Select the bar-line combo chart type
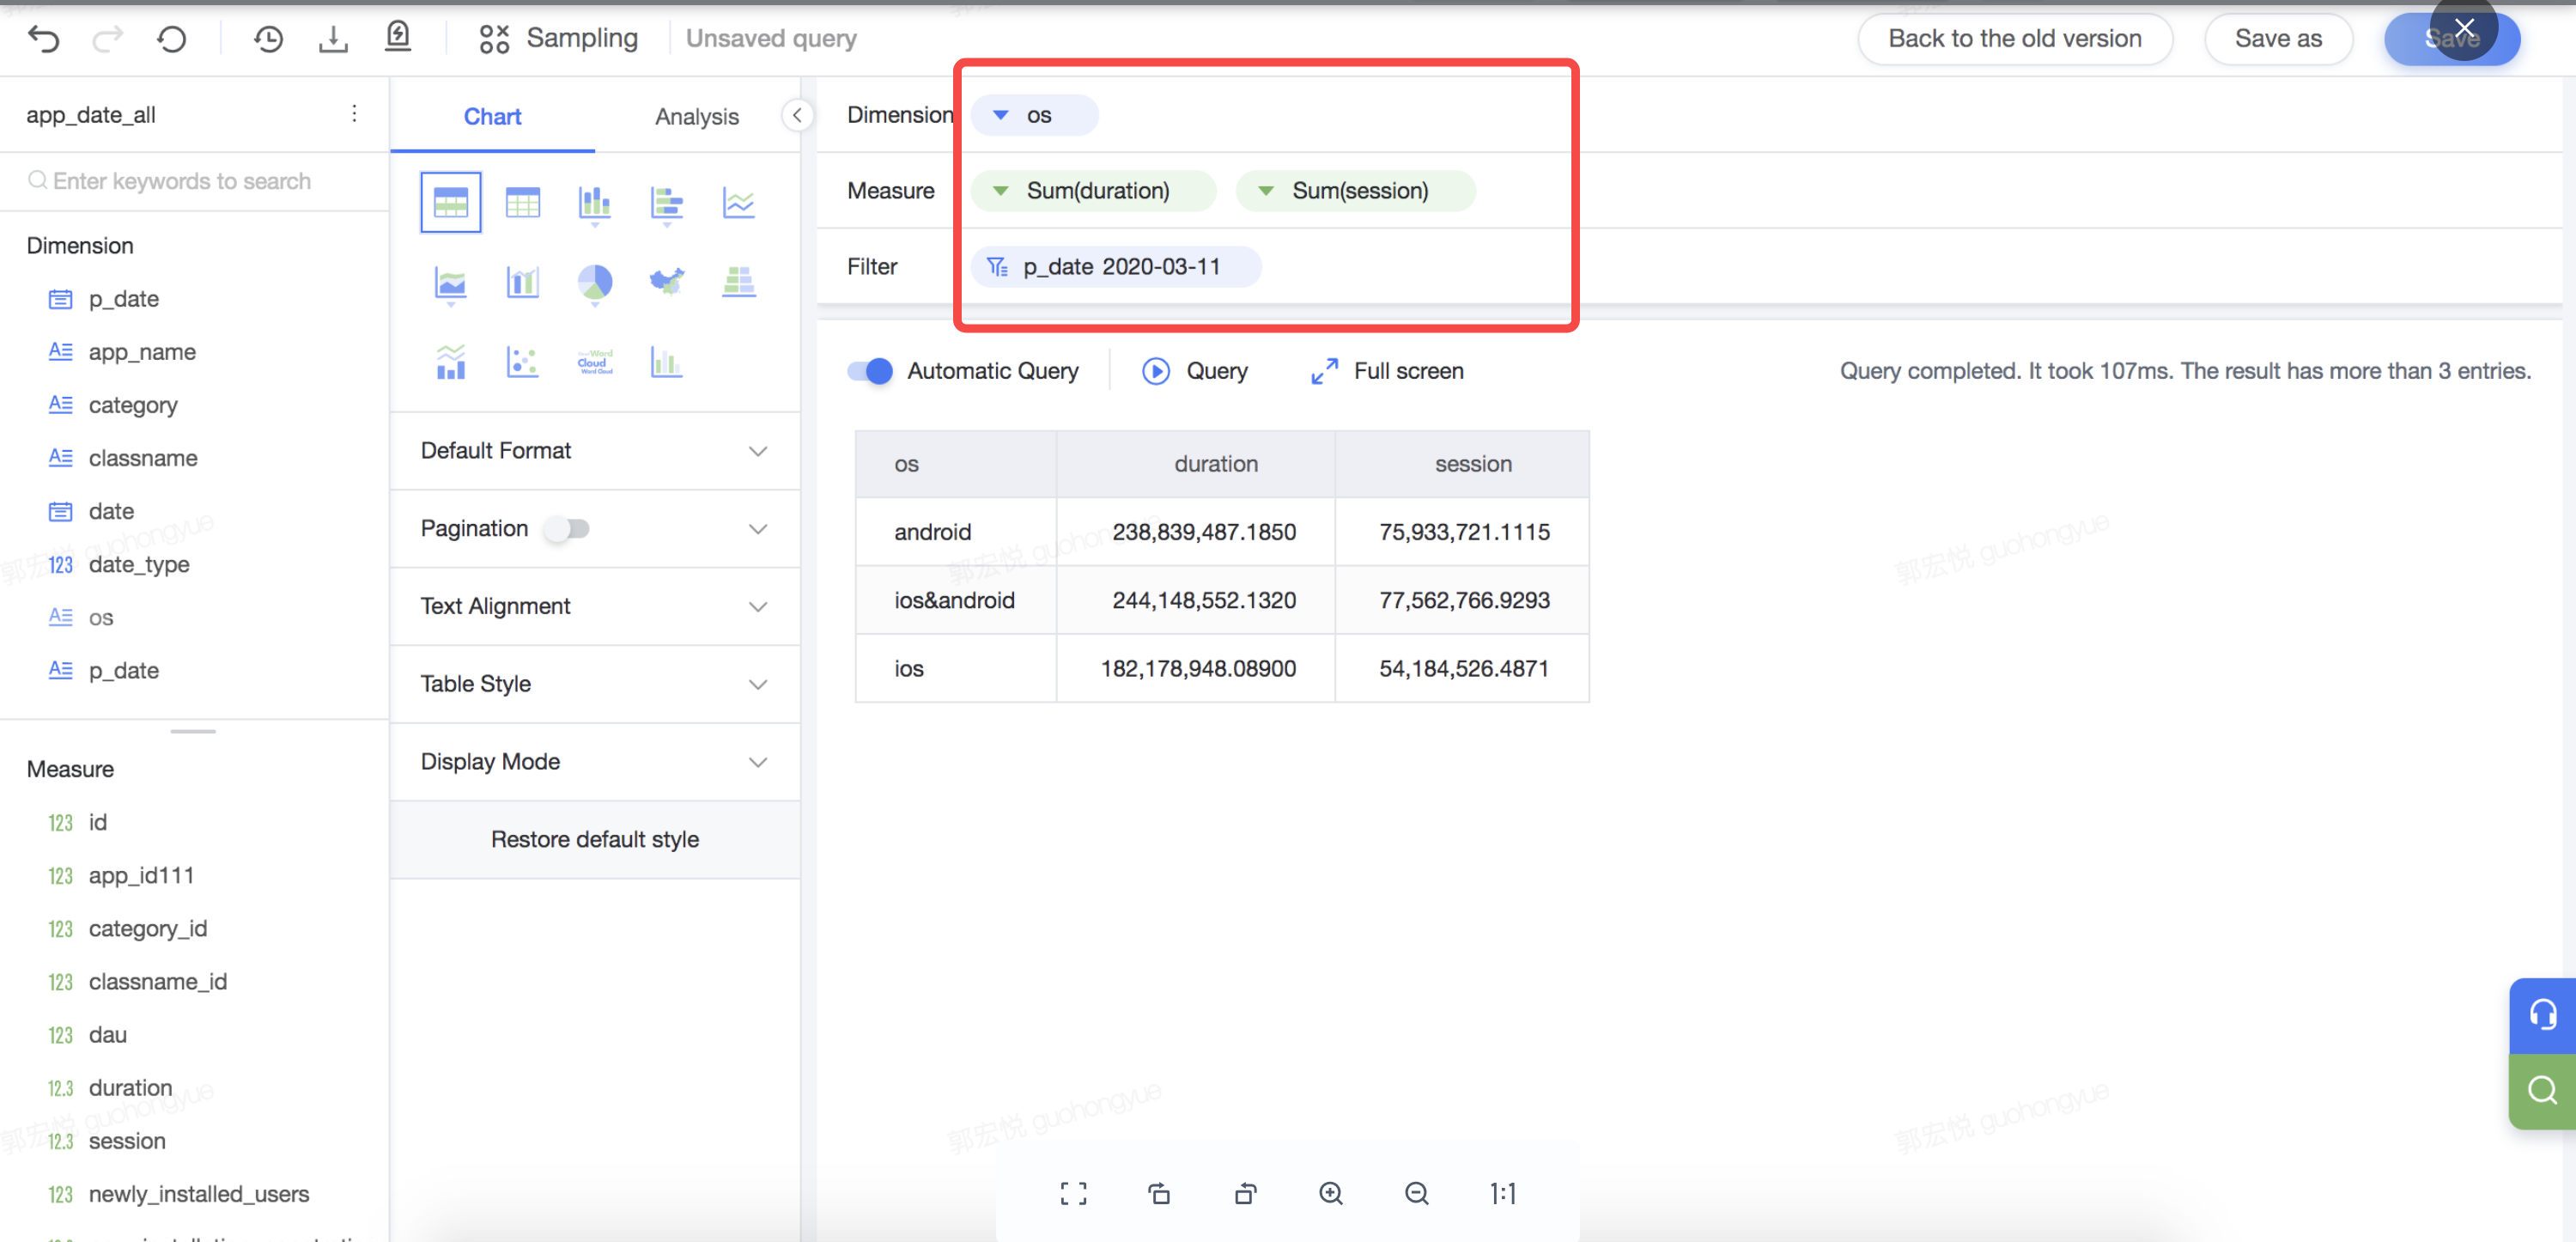This screenshot has width=2576, height=1242. [523, 283]
